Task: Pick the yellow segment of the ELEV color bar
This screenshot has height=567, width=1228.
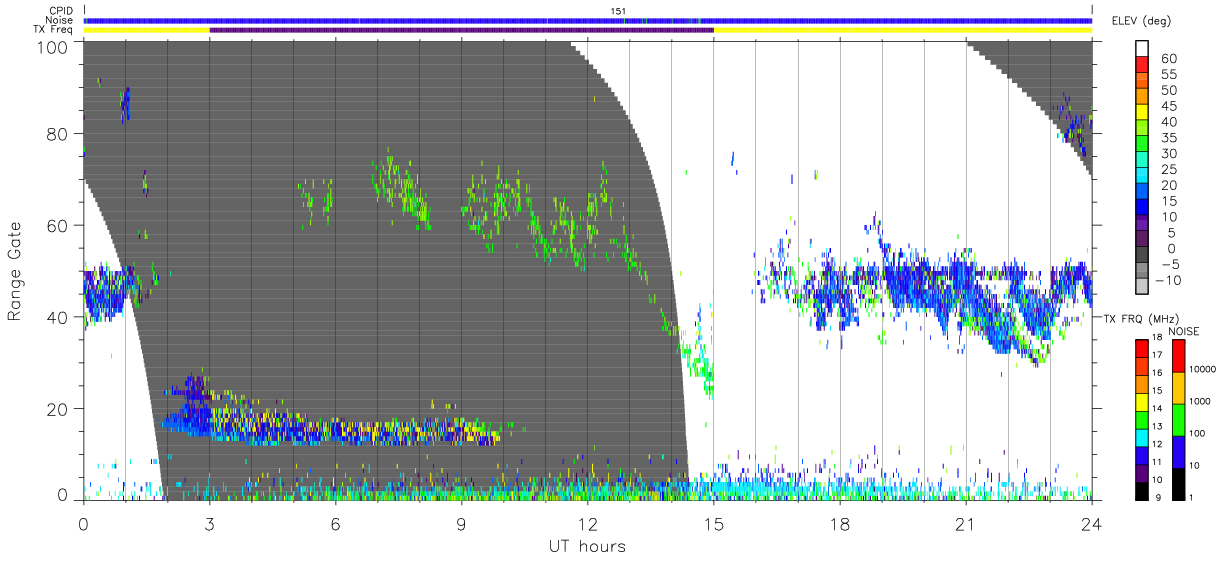Action: 1142,113
